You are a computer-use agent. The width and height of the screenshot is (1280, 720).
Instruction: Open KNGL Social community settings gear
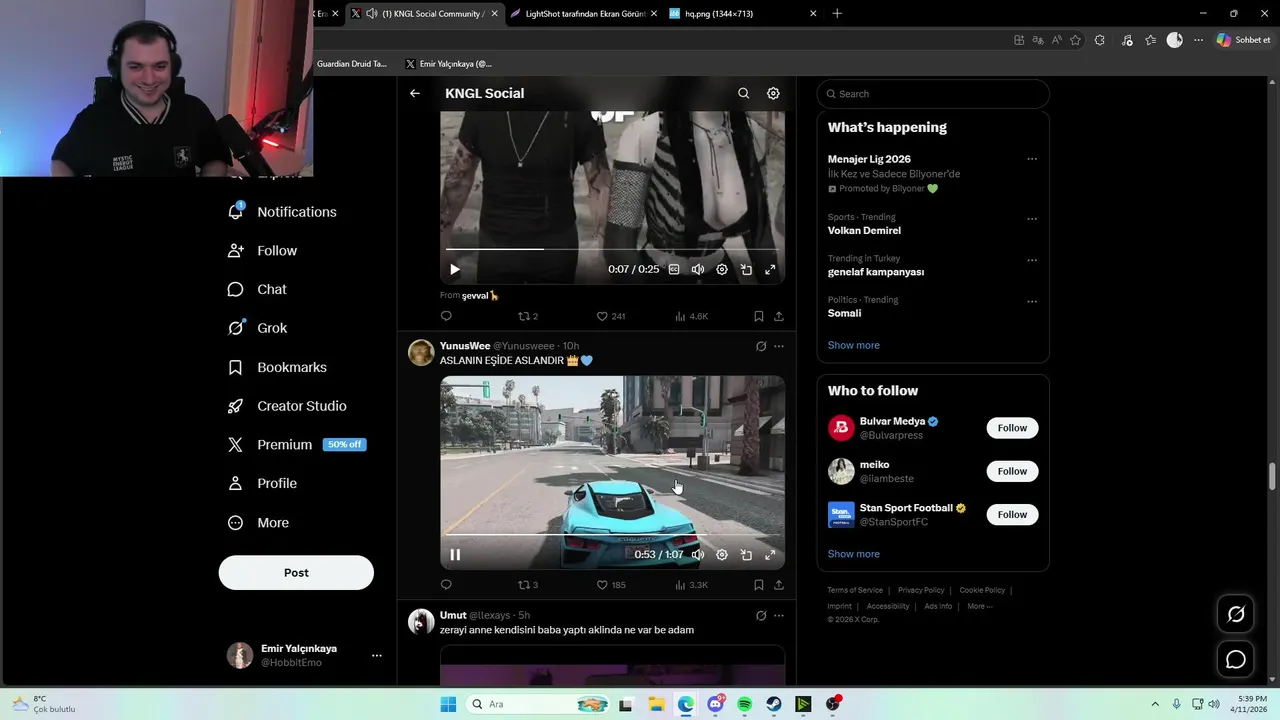coord(773,93)
